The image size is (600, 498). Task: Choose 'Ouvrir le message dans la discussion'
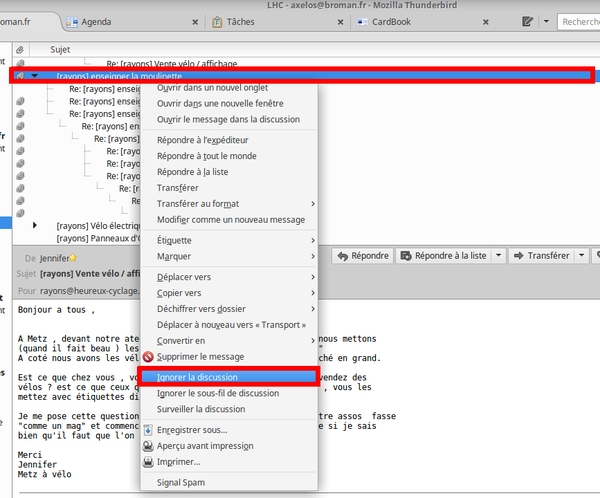tap(228, 119)
